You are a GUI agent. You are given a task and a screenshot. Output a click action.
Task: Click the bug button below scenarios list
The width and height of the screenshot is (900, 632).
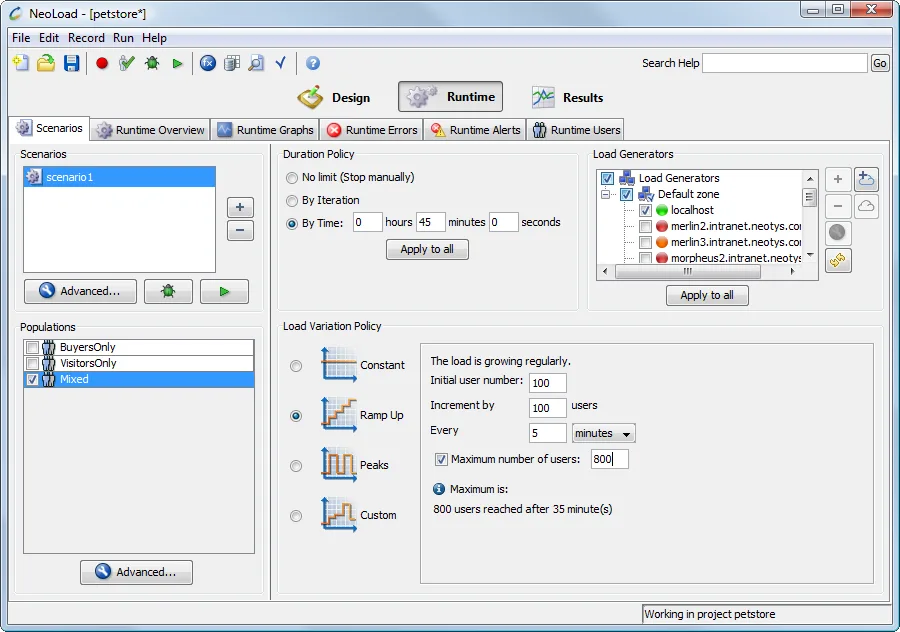[x=168, y=292]
